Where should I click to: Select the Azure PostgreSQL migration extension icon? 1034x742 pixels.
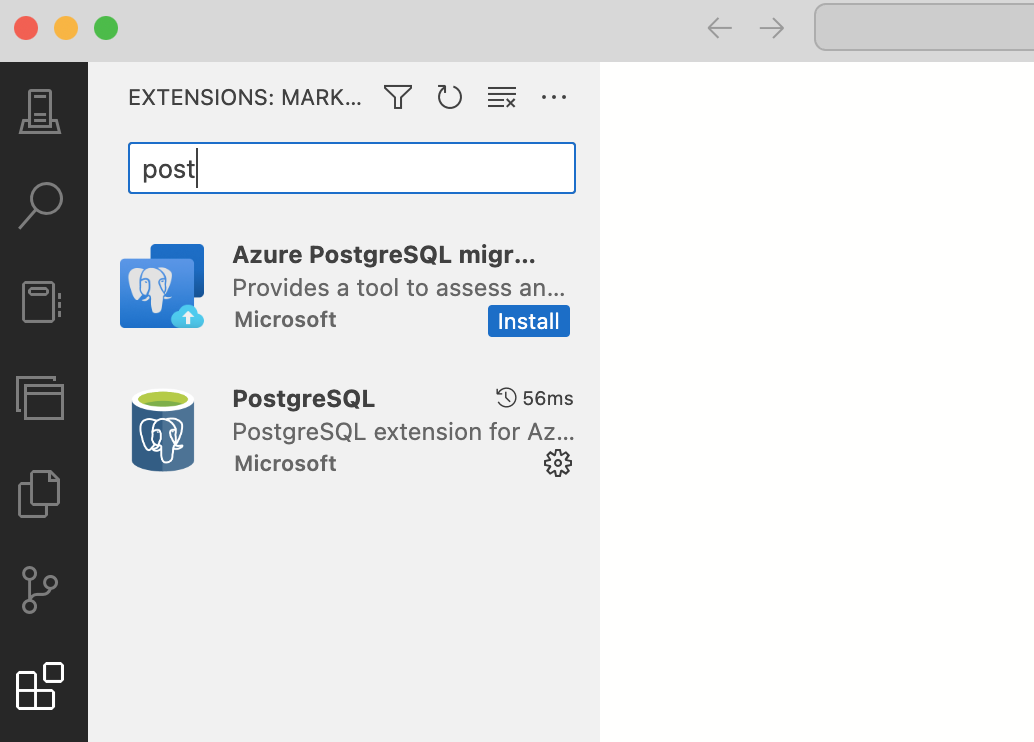coord(162,286)
